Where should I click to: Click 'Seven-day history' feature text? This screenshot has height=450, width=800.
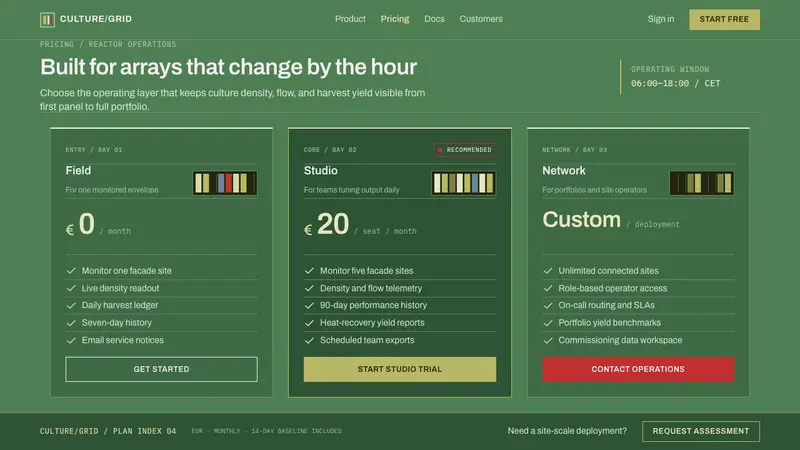tap(117, 323)
